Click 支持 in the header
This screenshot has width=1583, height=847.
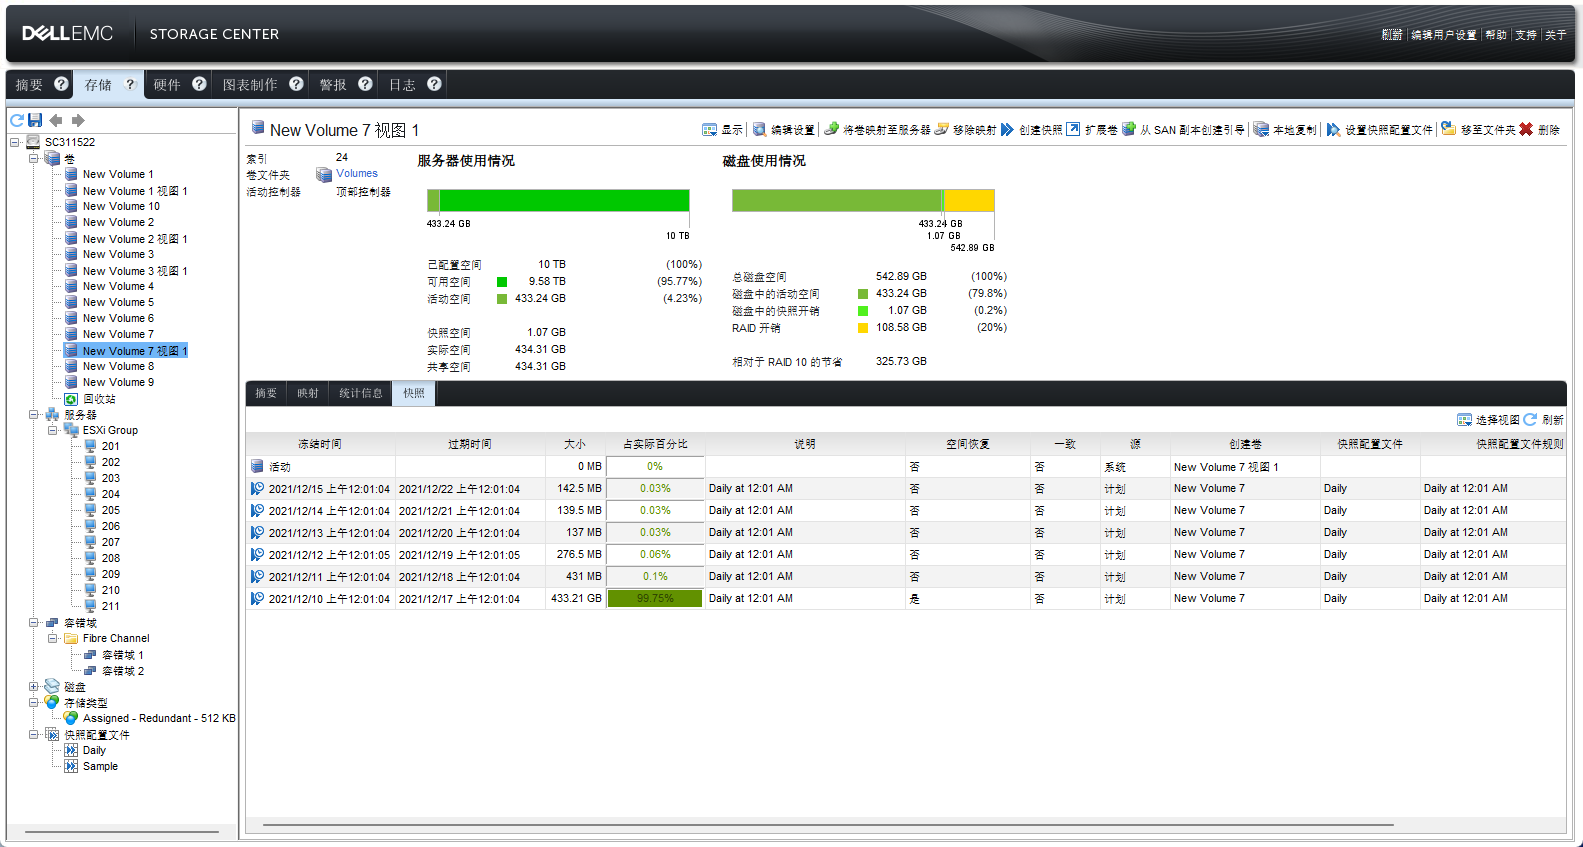point(1526,35)
